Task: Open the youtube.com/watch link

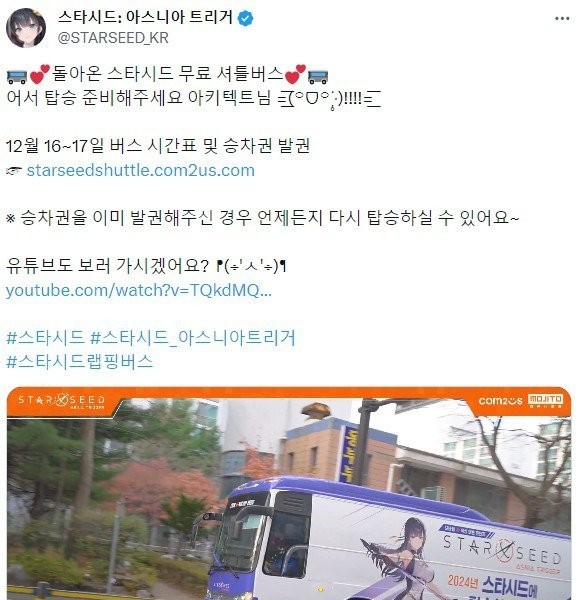Action: point(139,290)
